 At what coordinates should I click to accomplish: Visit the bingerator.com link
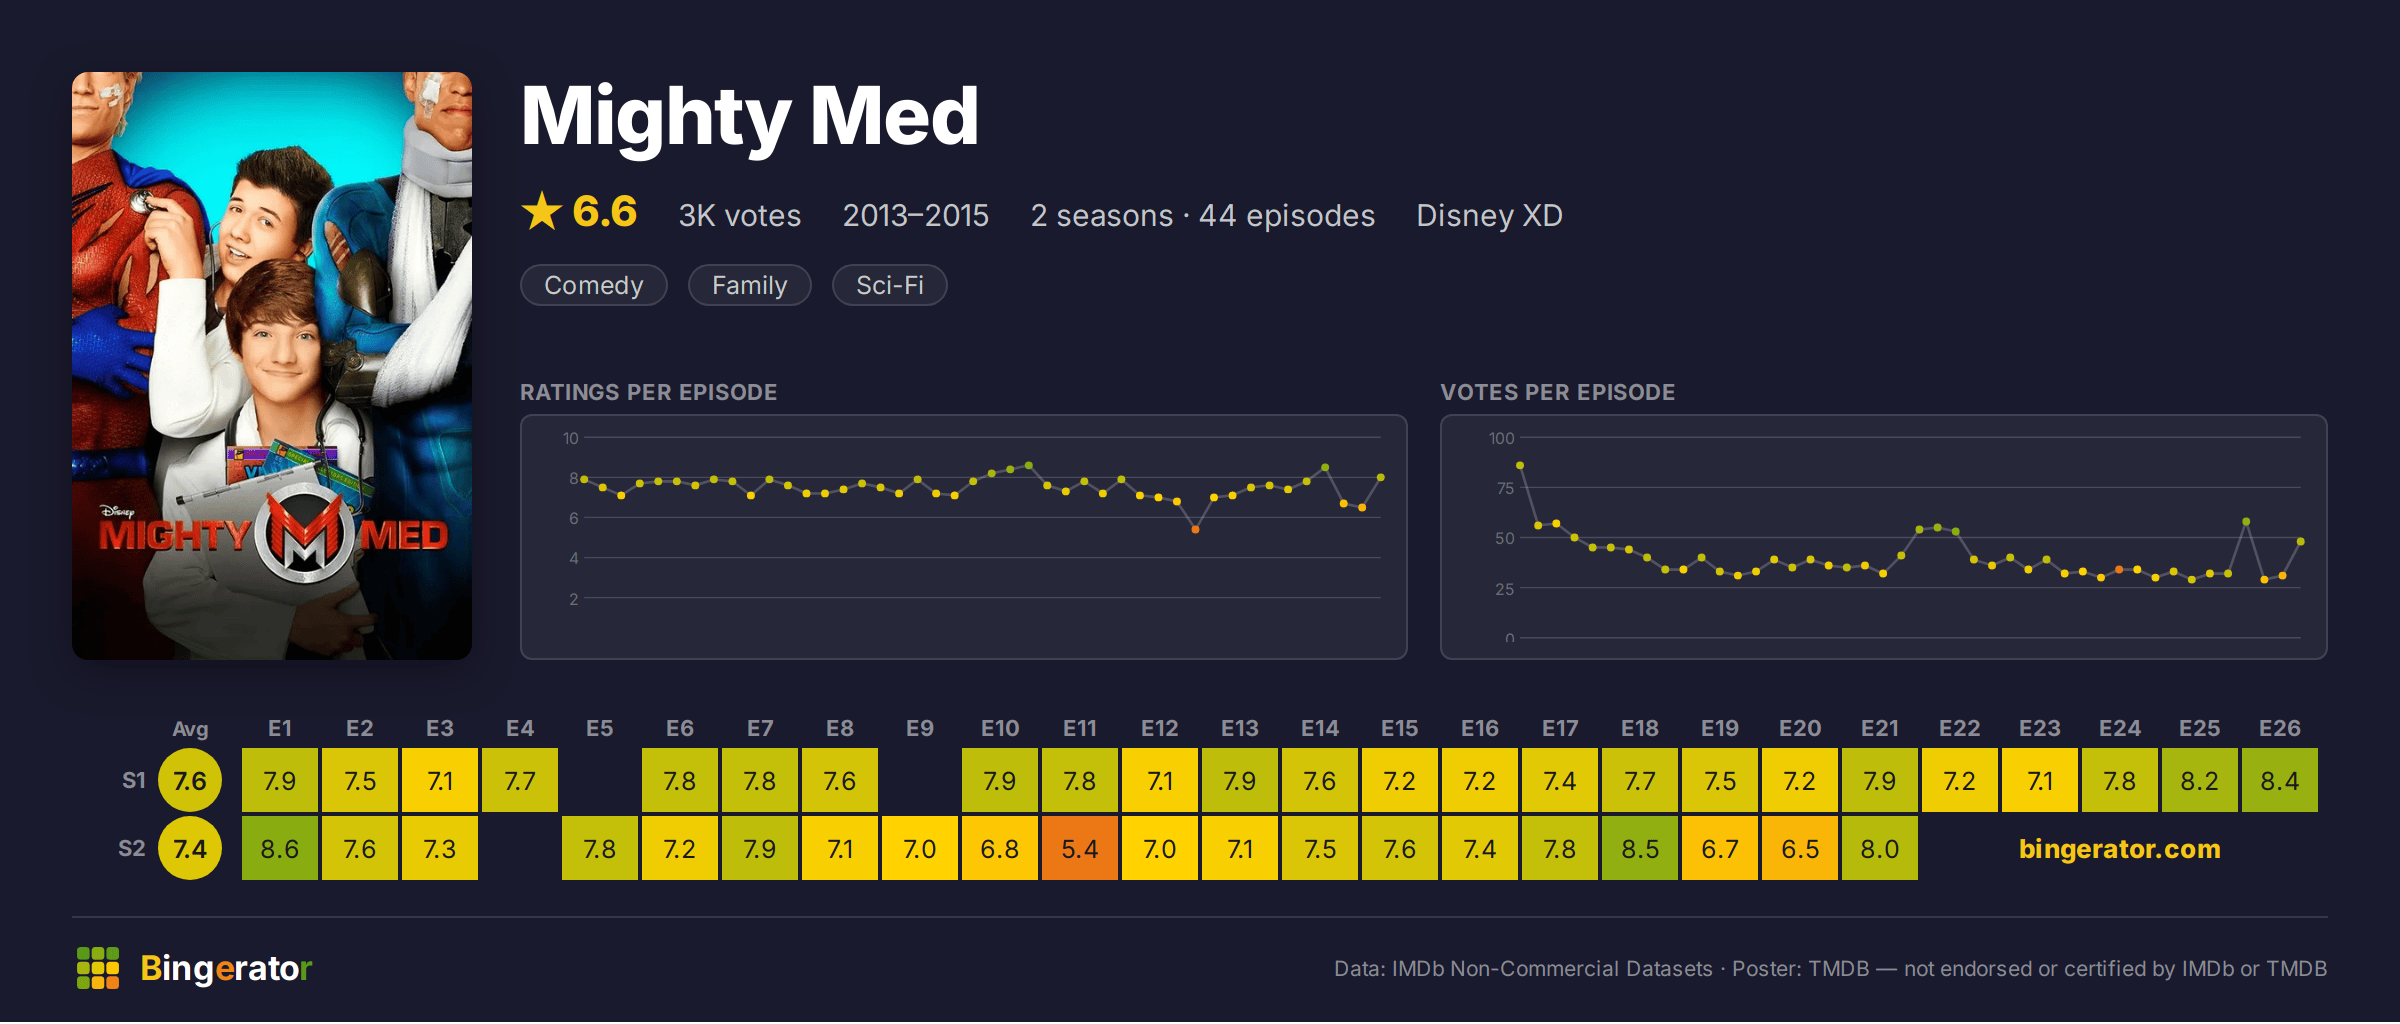pyautogui.click(x=2119, y=849)
